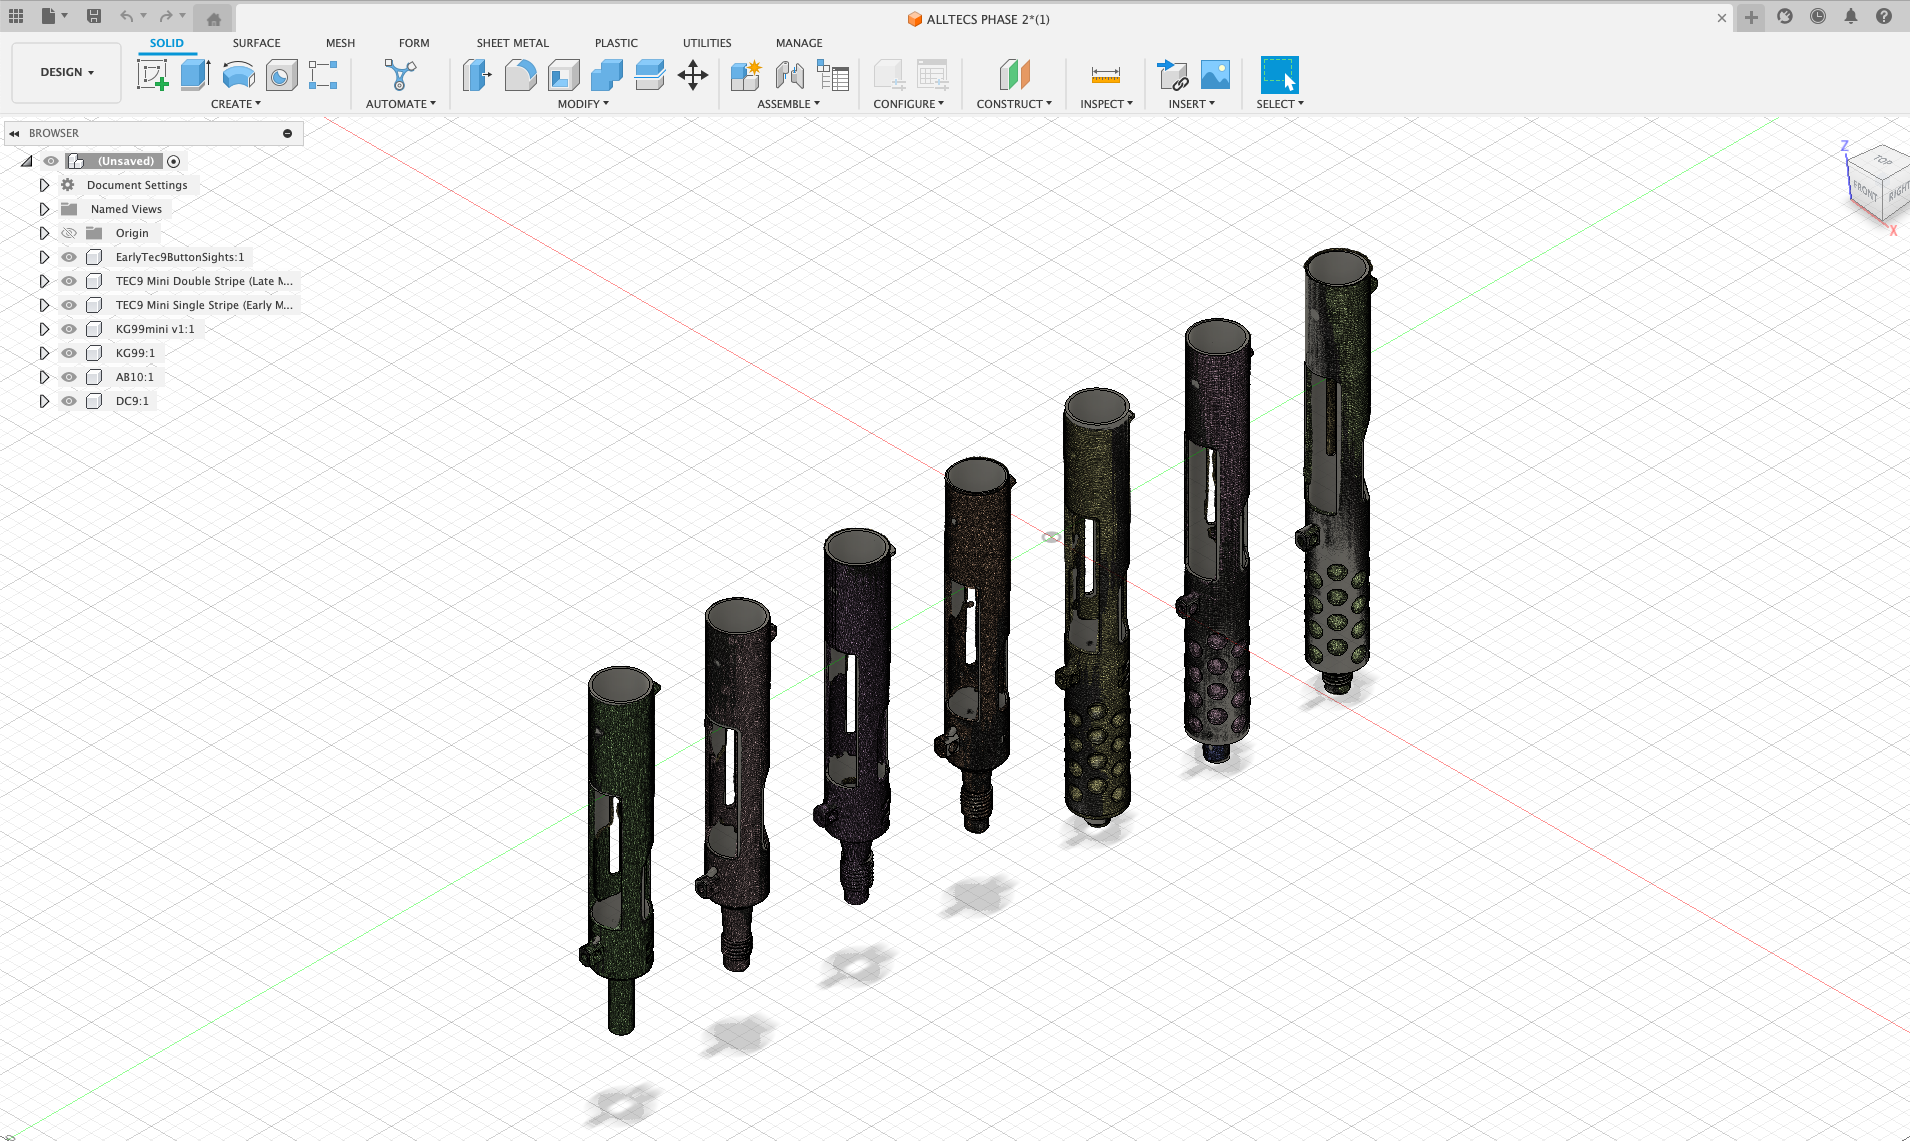Open a new design tab
Image resolution: width=1910 pixels, height=1141 pixels.
pos(1751,17)
